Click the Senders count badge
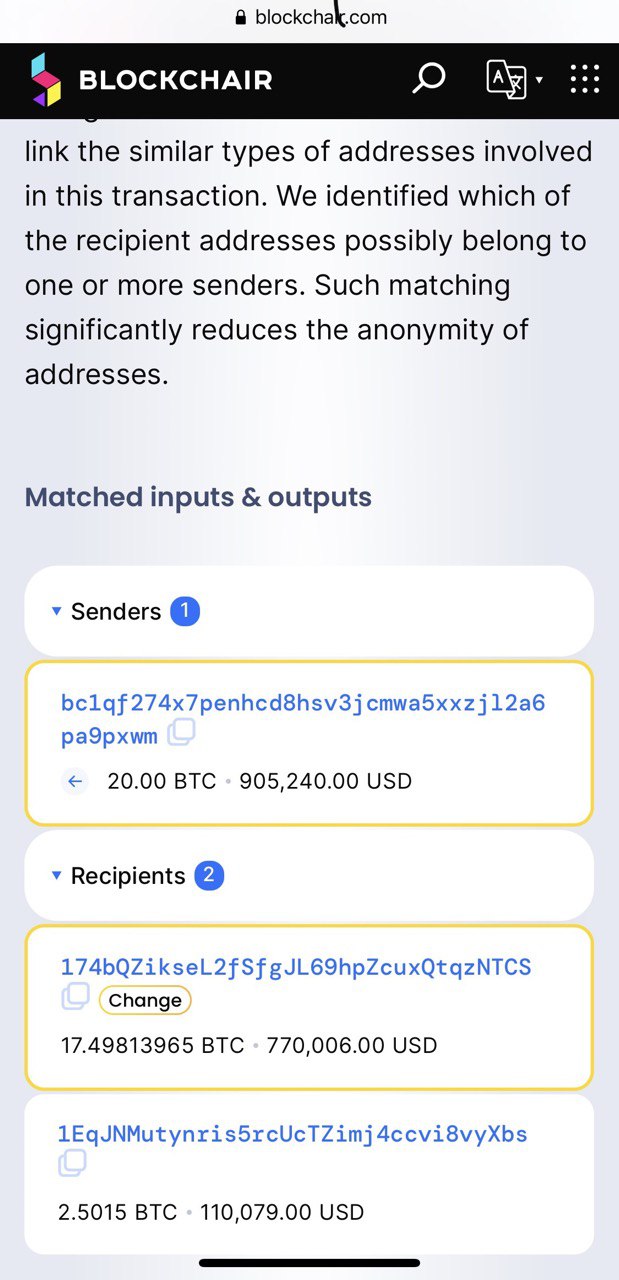Image resolution: width=619 pixels, height=1280 pixels. coord(185,611)
